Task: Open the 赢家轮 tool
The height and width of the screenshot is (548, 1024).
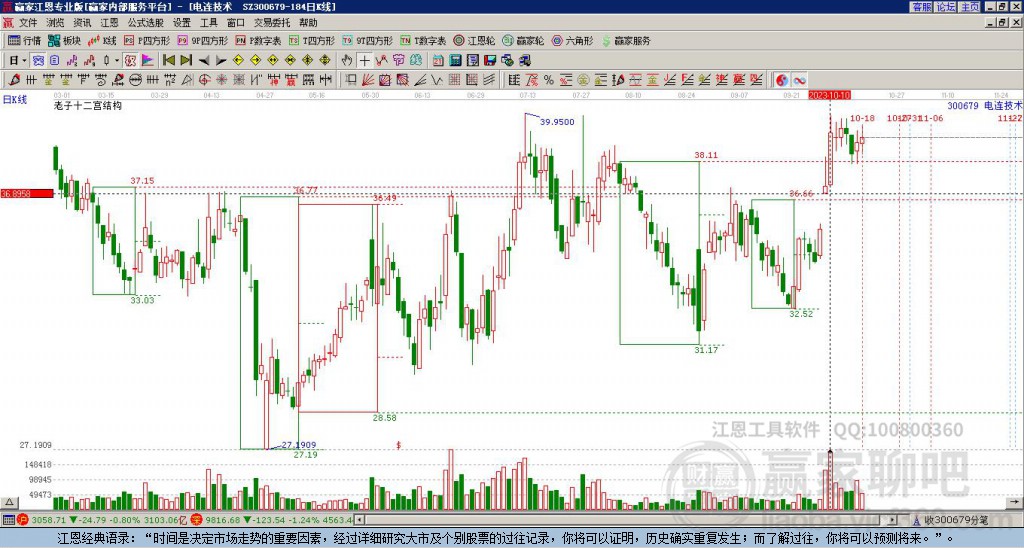Action: click(x=524, y=40)
